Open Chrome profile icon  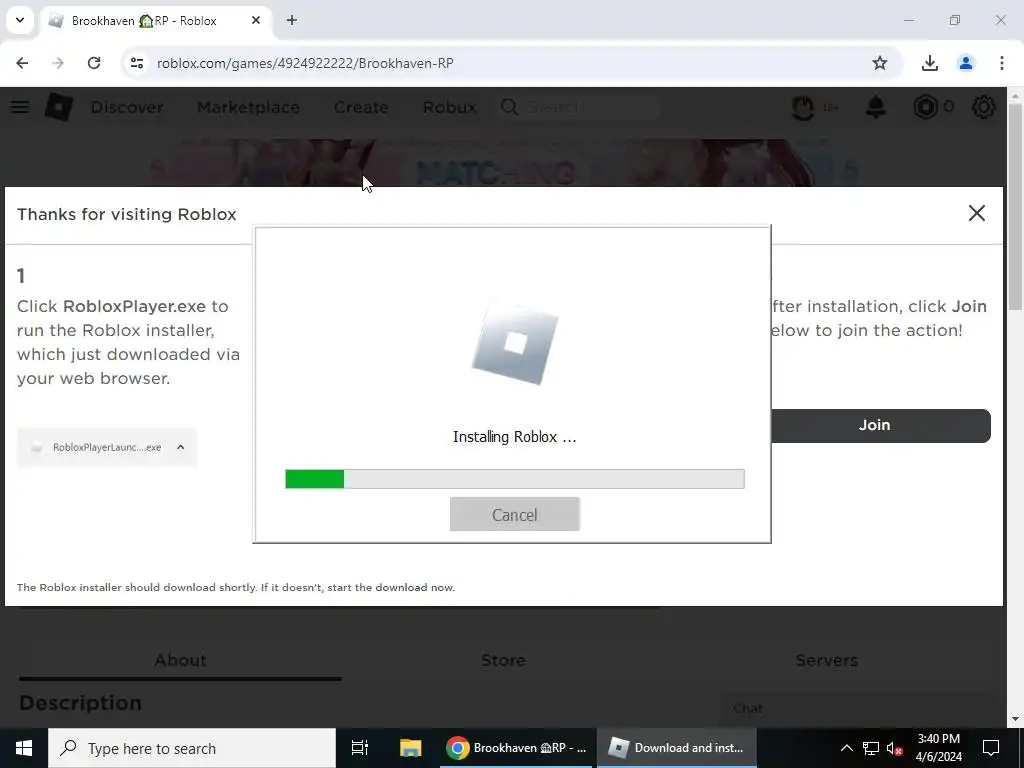[965, 63]
